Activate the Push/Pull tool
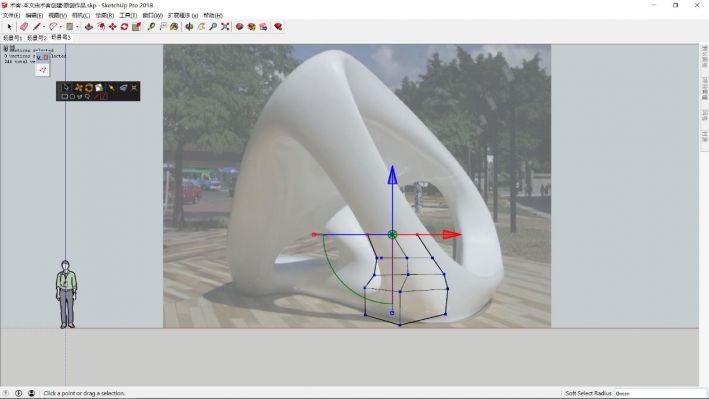Viewport: 709px width, 399px height. click(x=89, y=27)
